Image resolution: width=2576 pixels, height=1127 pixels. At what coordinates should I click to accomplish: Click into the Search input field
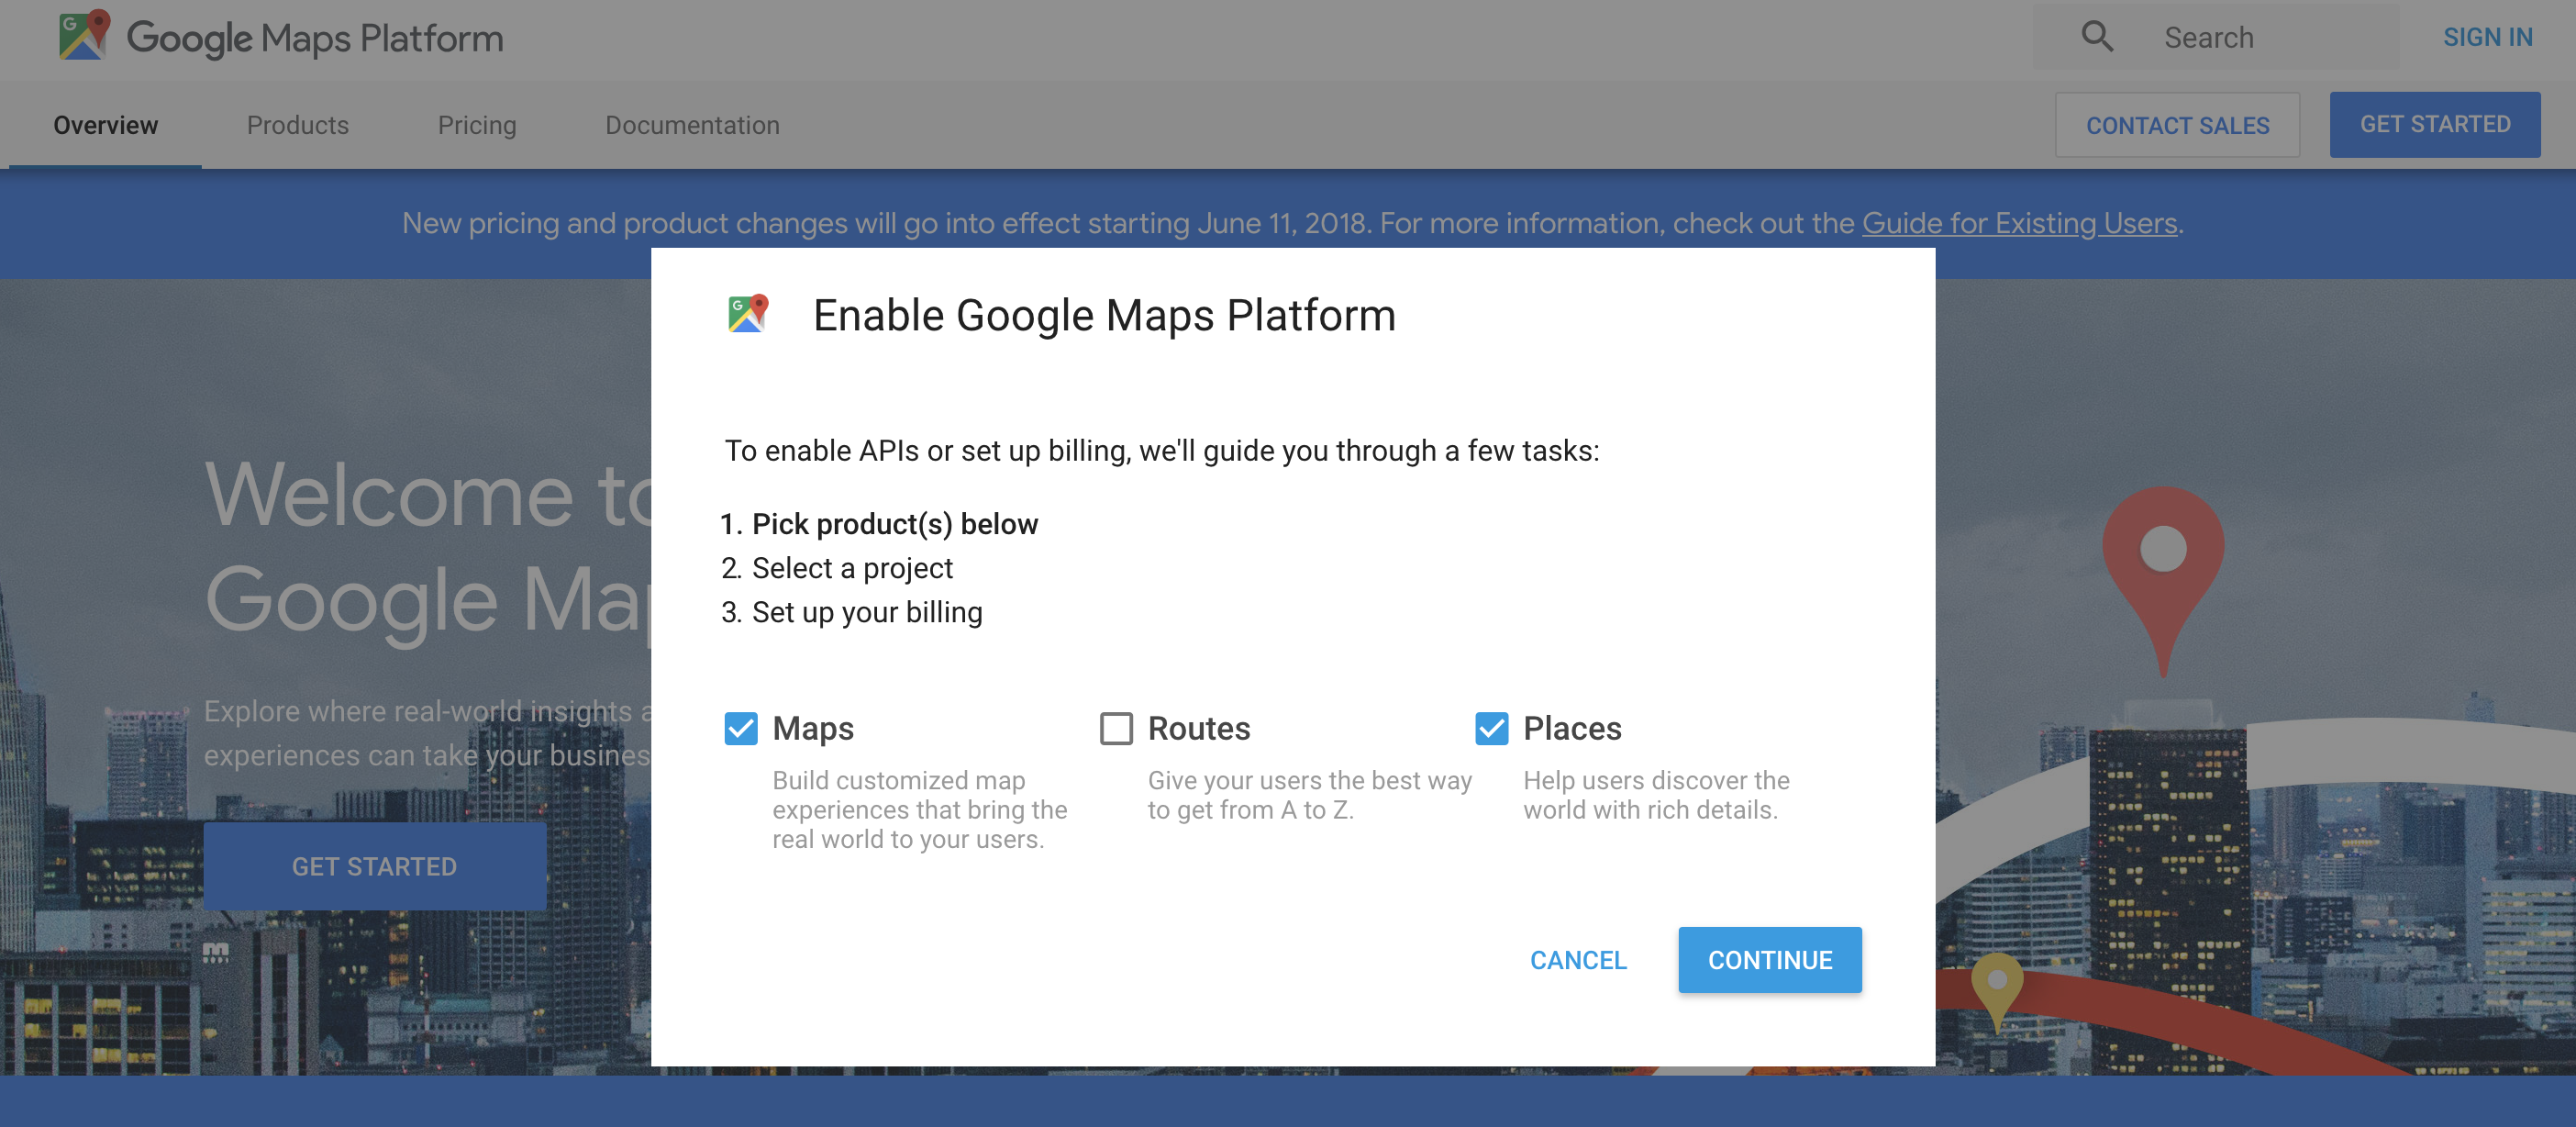(x=2270, y=37)
